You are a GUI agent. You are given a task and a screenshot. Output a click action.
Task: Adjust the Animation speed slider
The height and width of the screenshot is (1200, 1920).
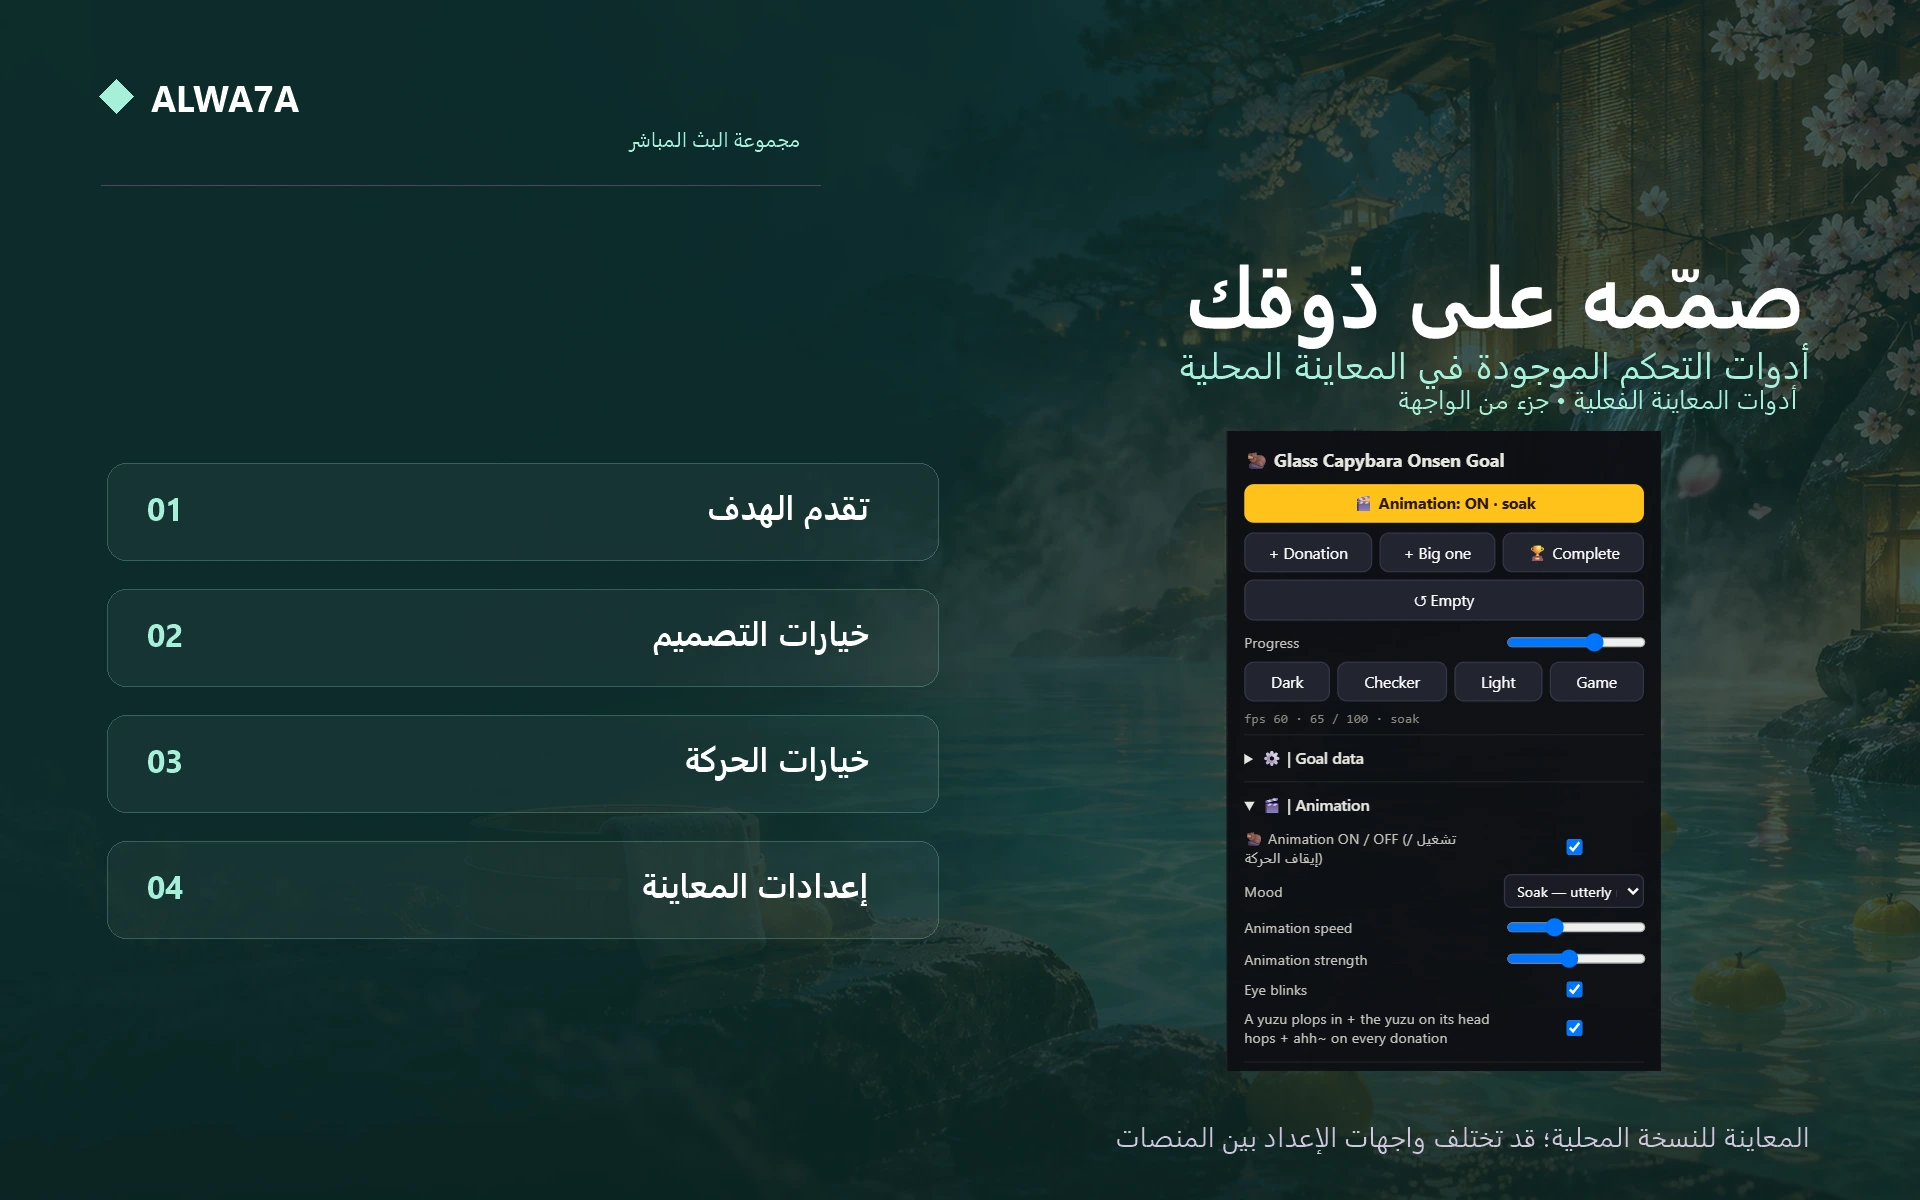1575,928
